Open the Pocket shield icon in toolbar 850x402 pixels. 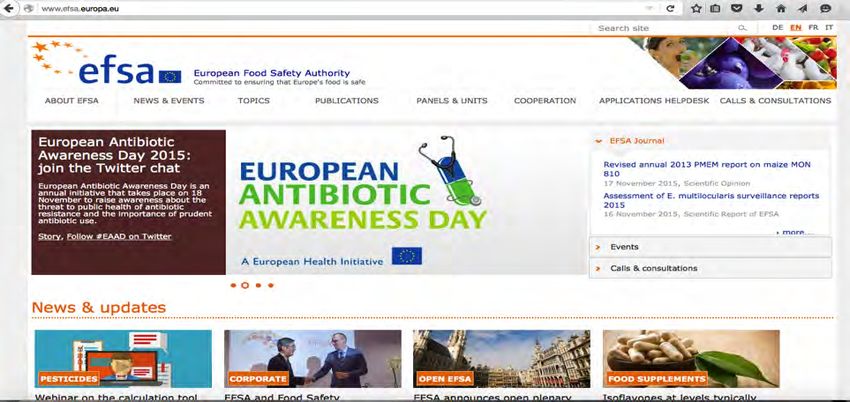point(737,8)
